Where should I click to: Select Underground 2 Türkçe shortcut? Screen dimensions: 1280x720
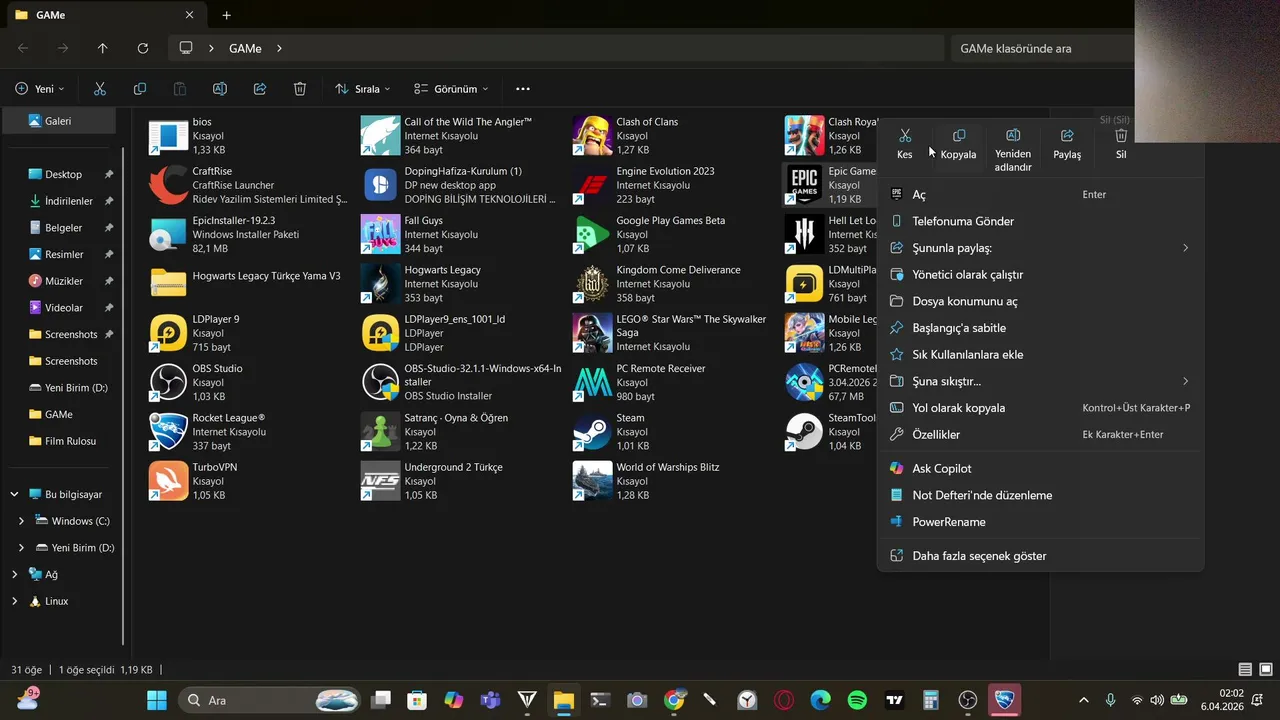point(460,481)
